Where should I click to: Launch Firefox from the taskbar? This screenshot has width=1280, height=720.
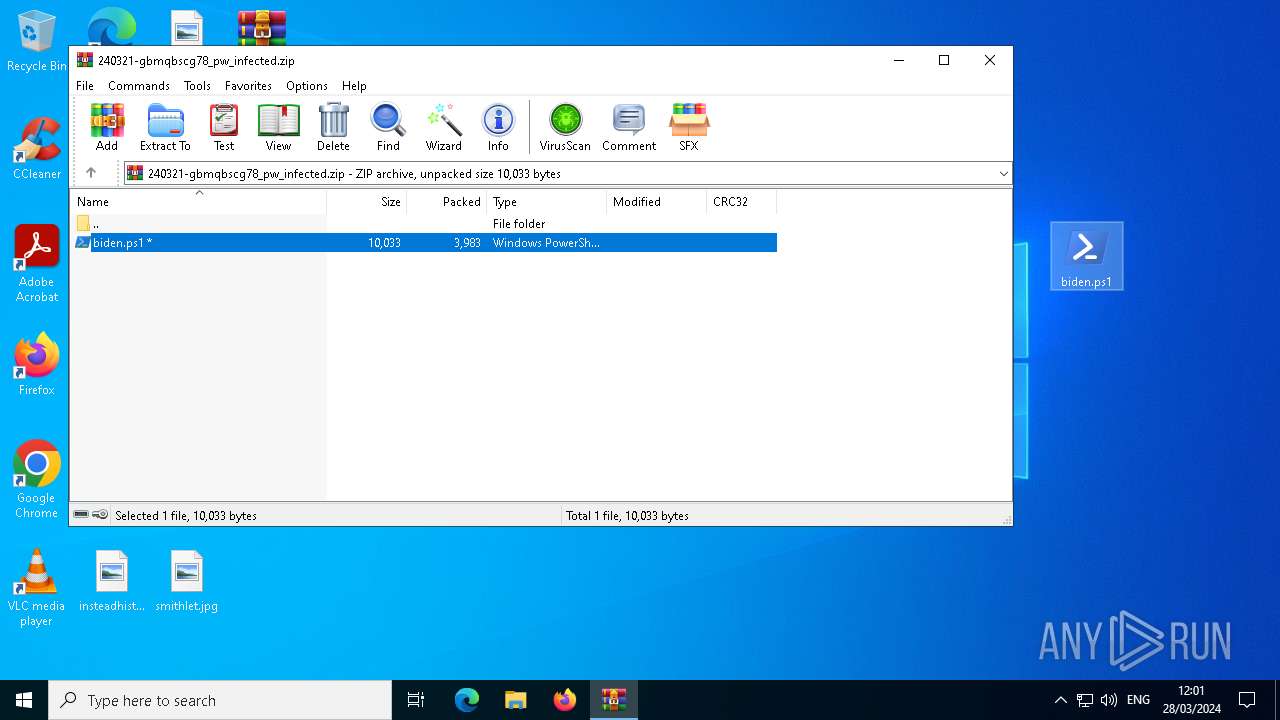point(565,700)
